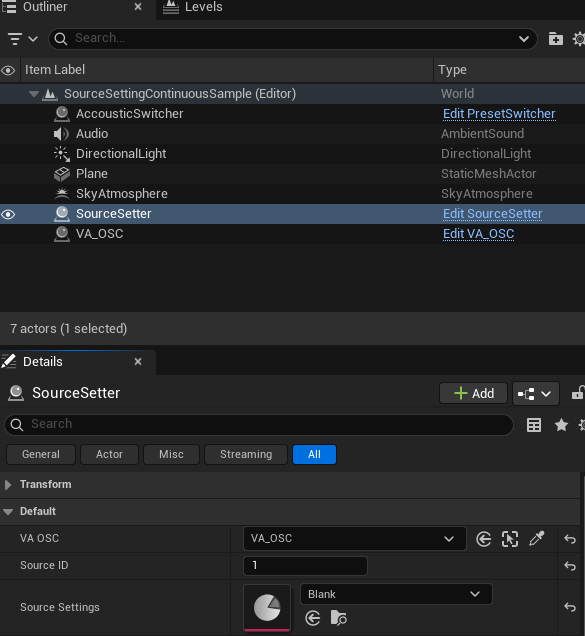Open the VA_OSC actor dropdown

(x=355, y=539)
